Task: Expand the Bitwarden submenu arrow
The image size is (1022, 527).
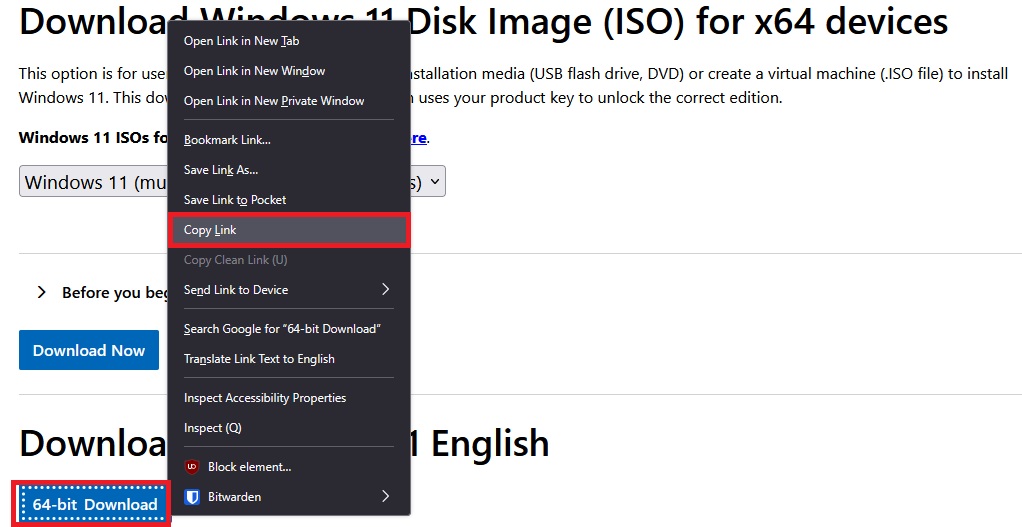Action: [x=386, y=497]
